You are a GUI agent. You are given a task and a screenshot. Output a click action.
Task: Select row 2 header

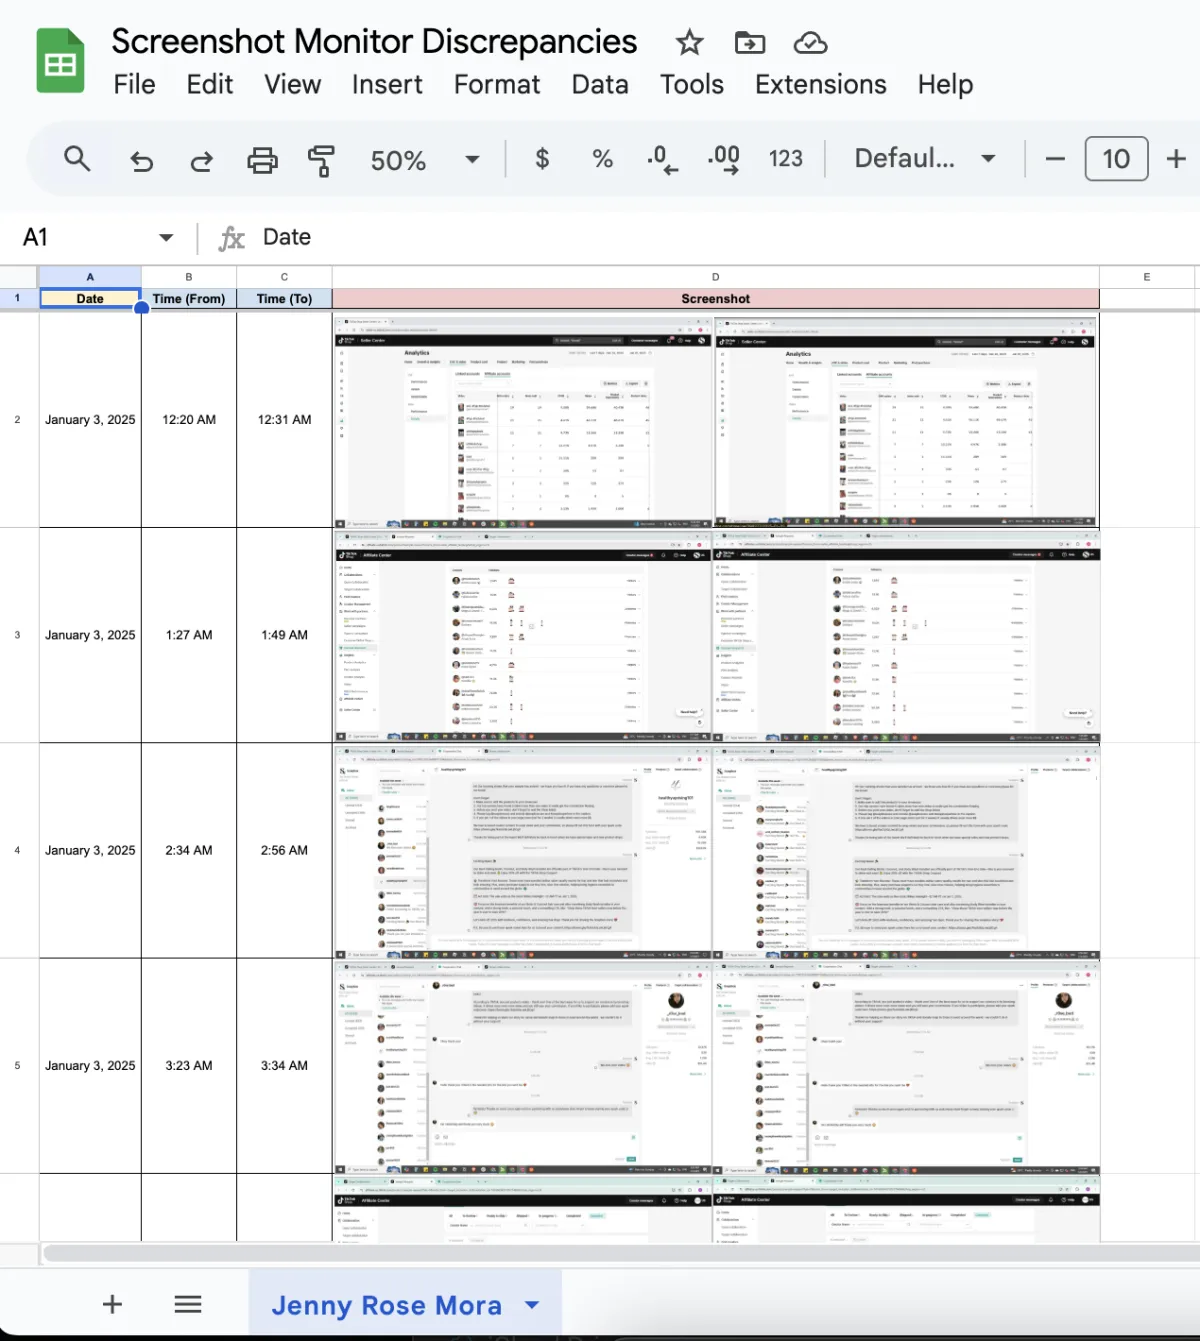[18, 420]
